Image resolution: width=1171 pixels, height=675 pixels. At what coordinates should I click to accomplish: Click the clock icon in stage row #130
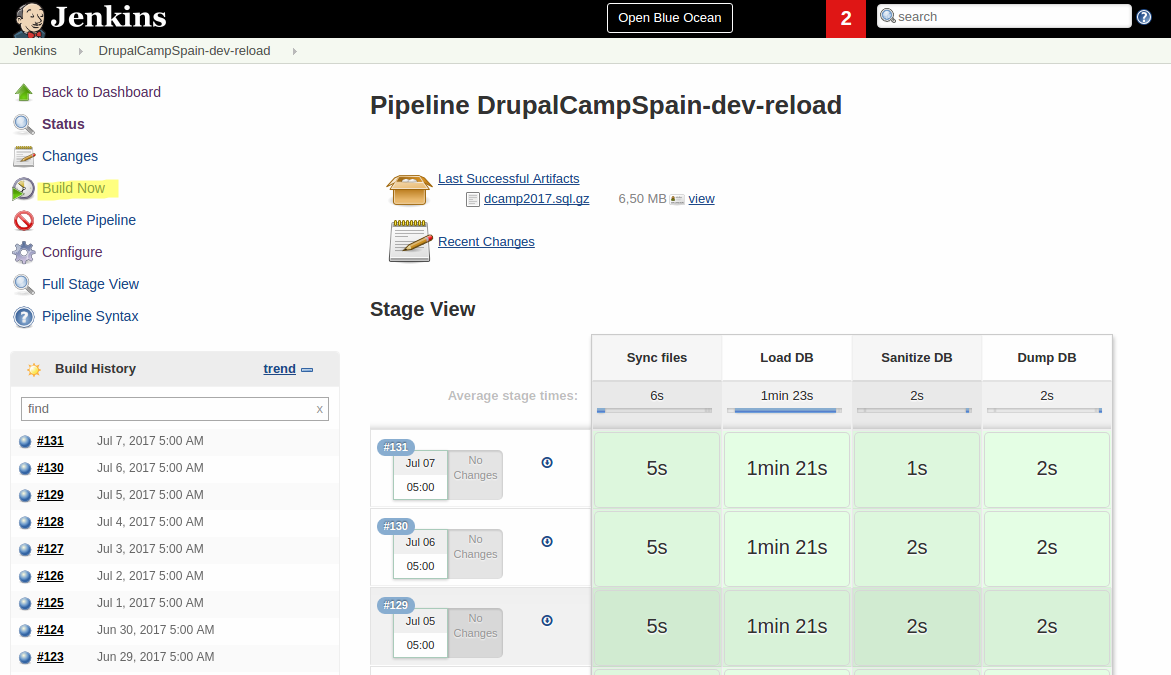(547, 542)
